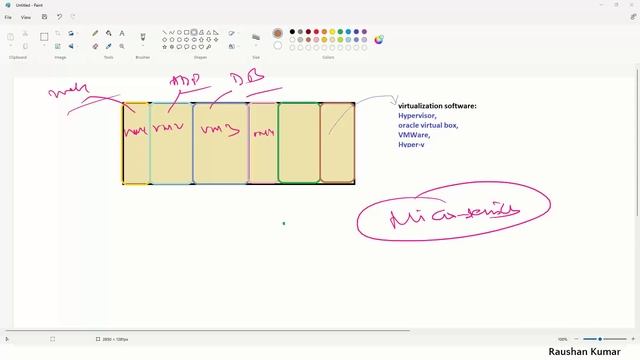The image size is (640, 360).
Task: Click the Redo arrow icon
Action: point(73,17)
